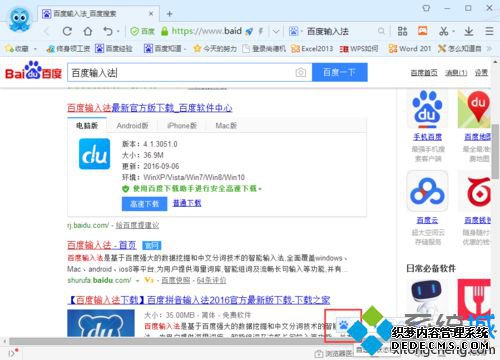Click the disabled back arrow in the toolbar
The width and height of the screenshot is (500, 360).
pyautogui.click(x=47, y=31)
